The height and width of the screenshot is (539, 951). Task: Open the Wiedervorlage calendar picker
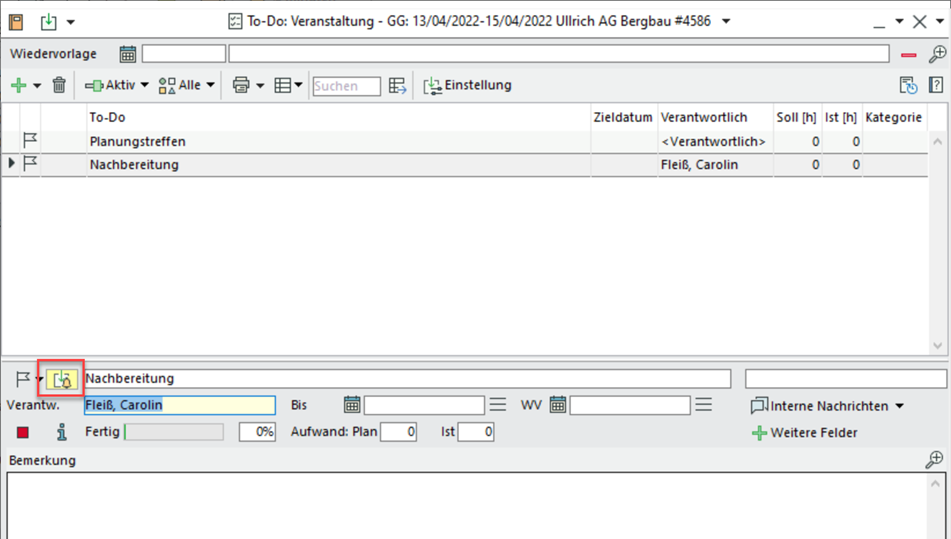(x=128, y=54)
